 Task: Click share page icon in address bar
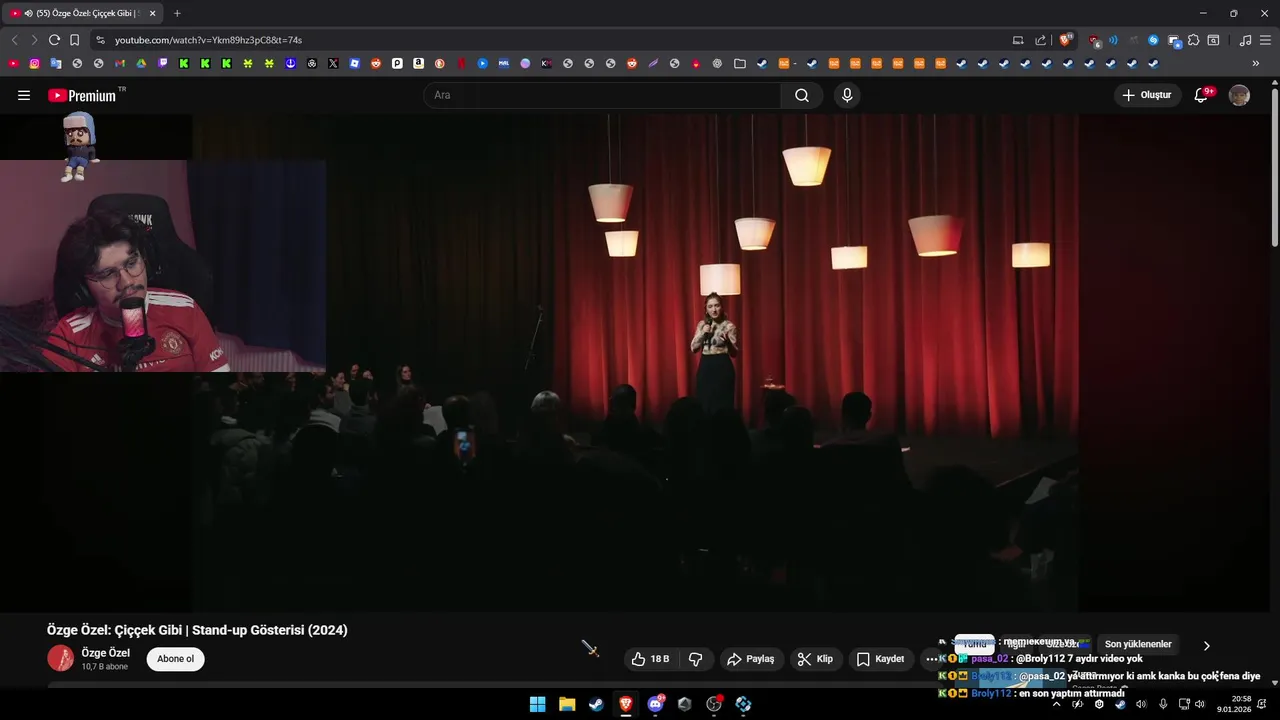[1040, 40]
